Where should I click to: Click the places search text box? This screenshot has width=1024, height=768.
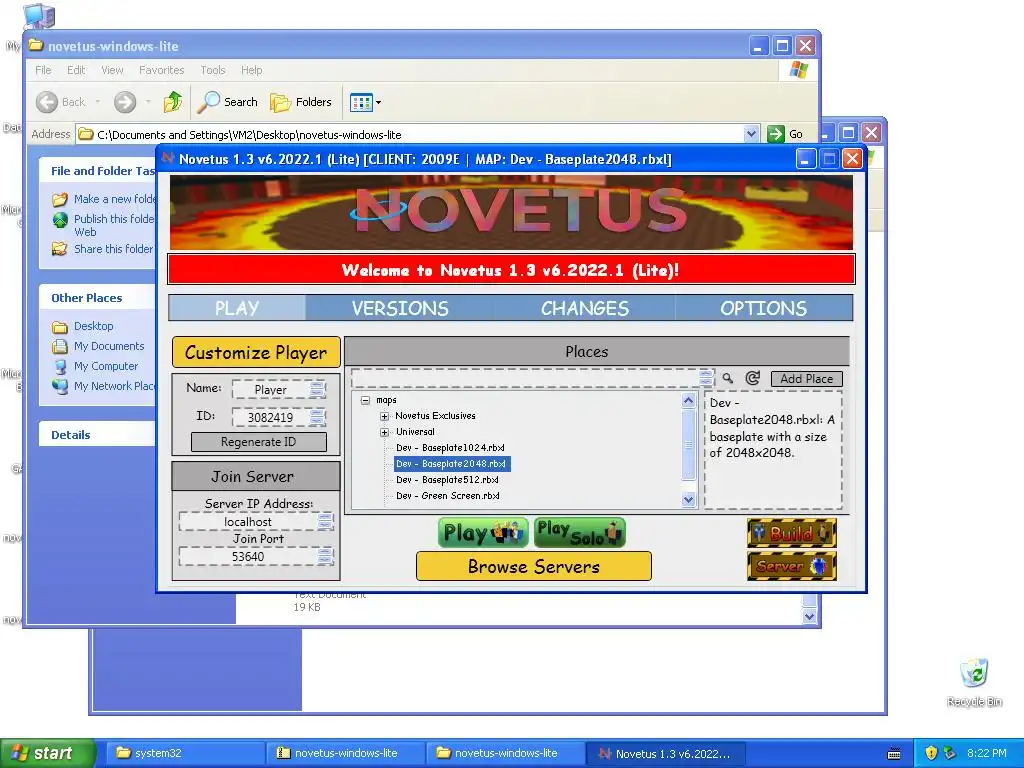click(532, 378)
